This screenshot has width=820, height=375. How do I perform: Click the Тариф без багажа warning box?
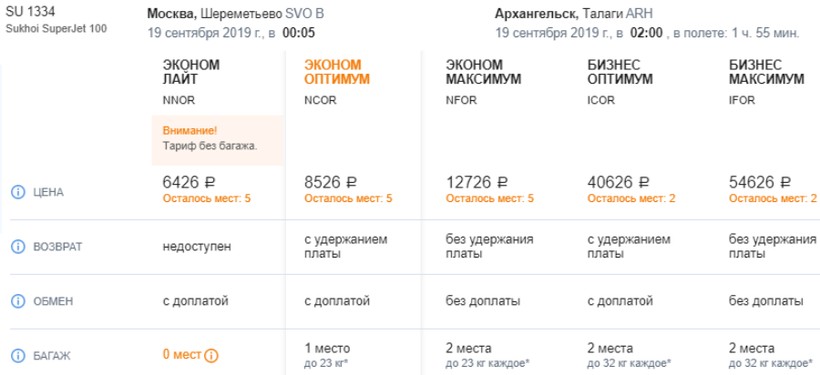click(218, 140)
